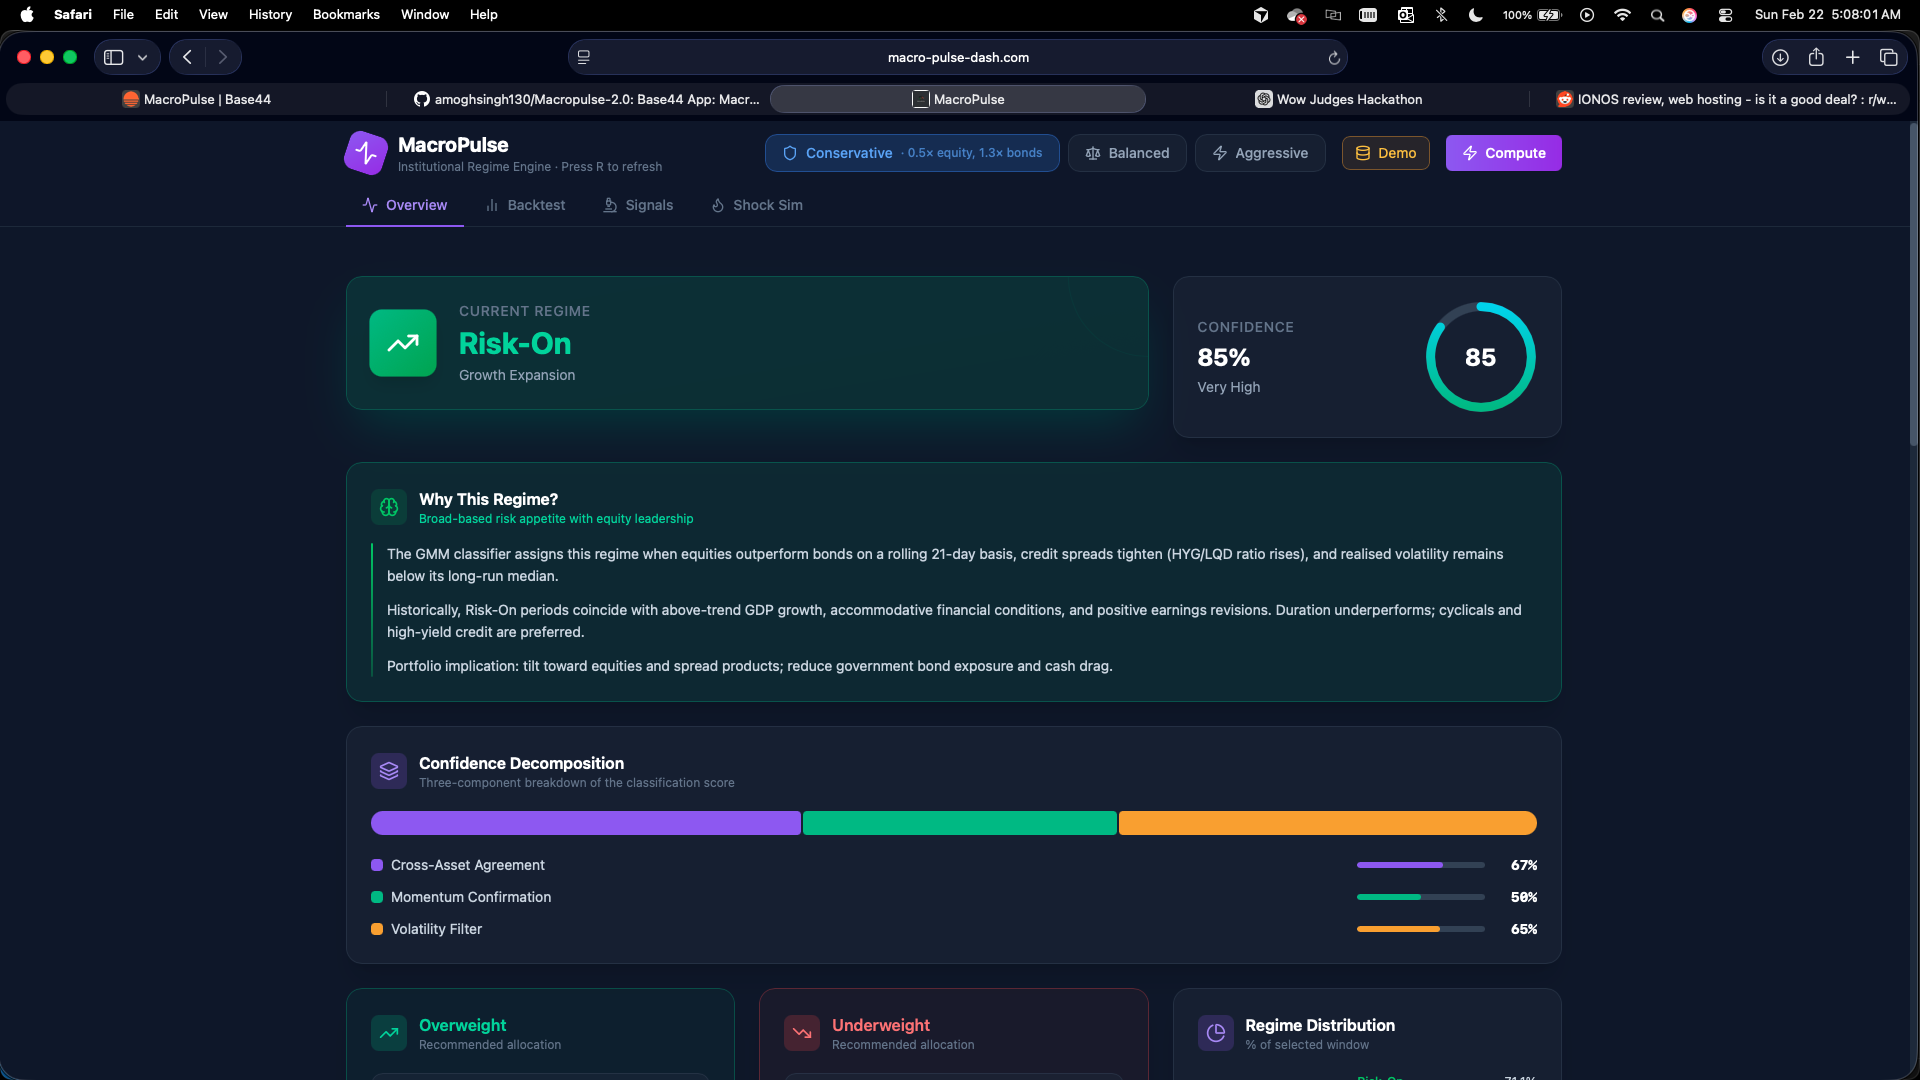
Task: Click the MacroPulse pulse logo icon
Action: click(x=366, y=153)
